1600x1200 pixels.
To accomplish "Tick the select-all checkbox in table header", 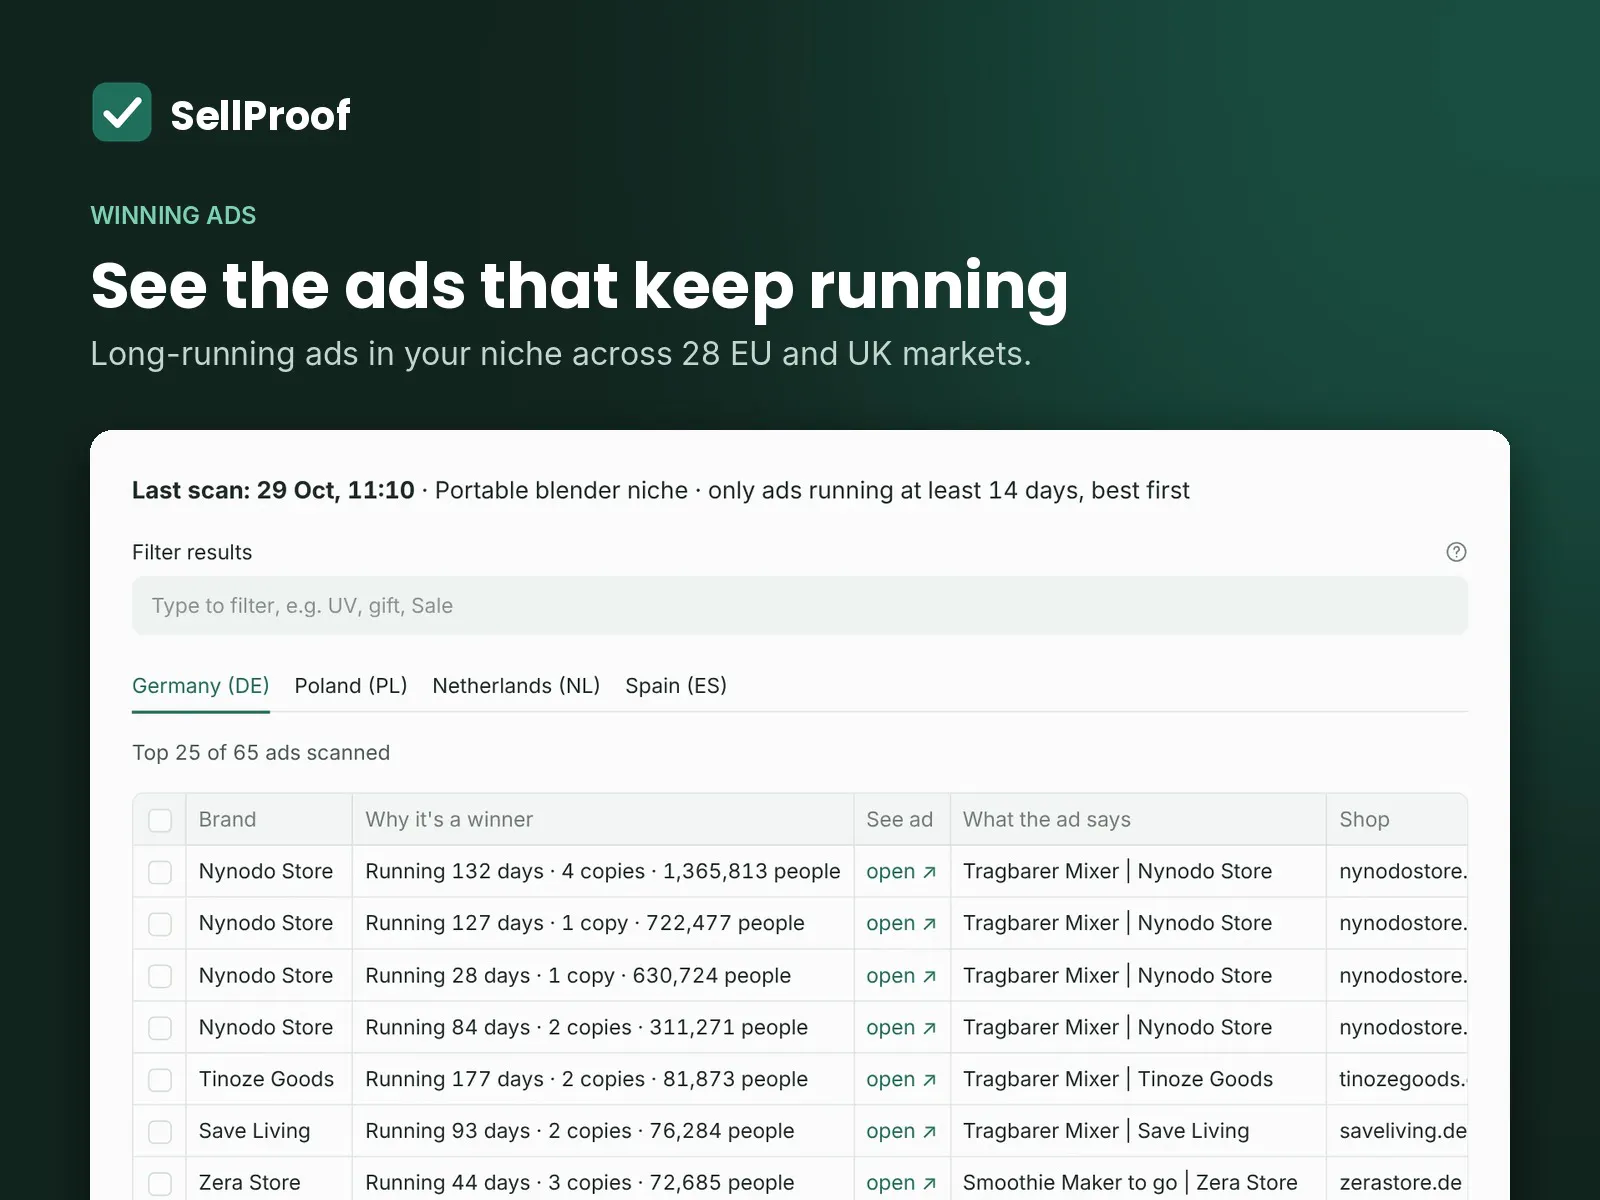I will pyautogui.click(x=160, y=820).
